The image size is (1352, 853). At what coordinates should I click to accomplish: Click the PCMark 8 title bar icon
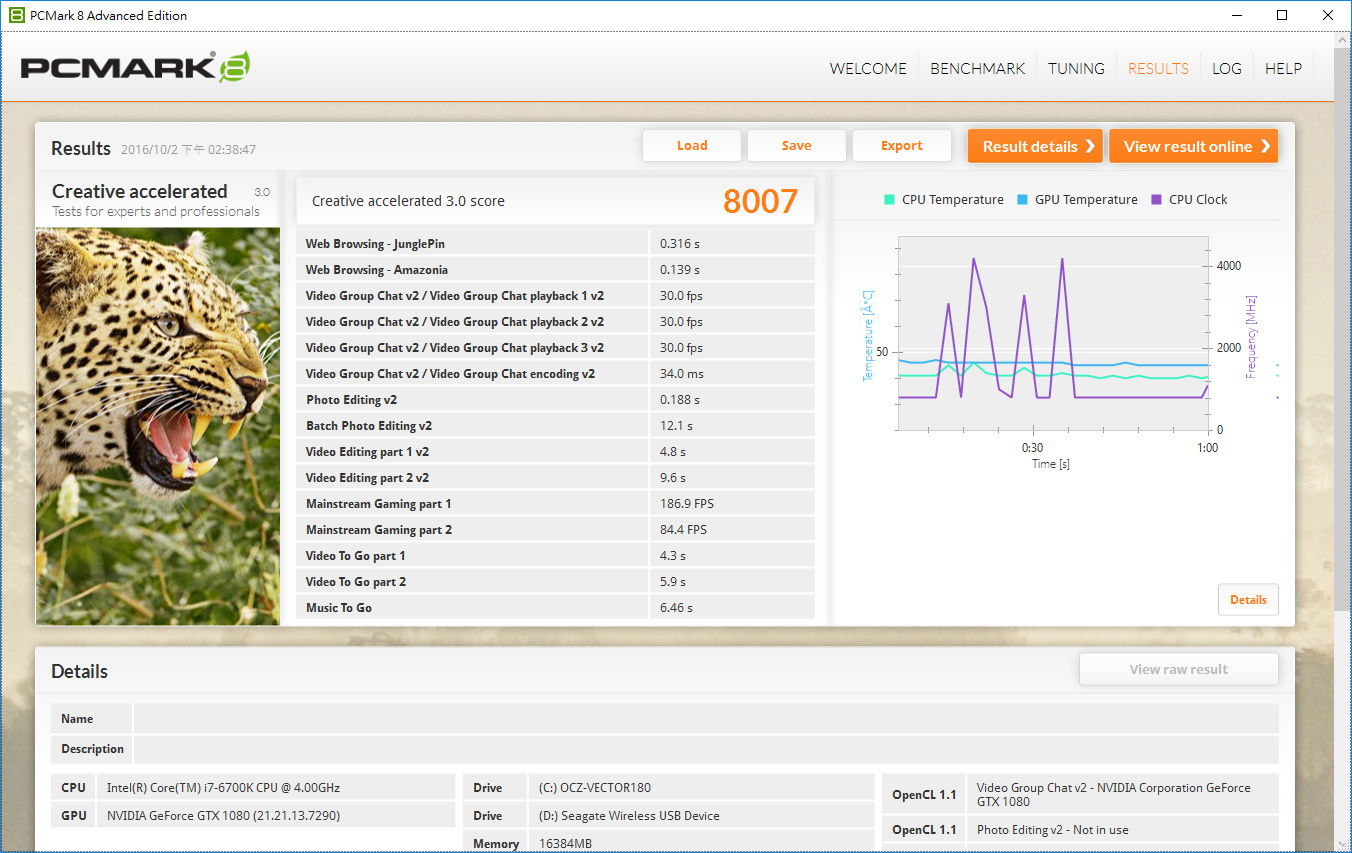(x=16, y=15)
